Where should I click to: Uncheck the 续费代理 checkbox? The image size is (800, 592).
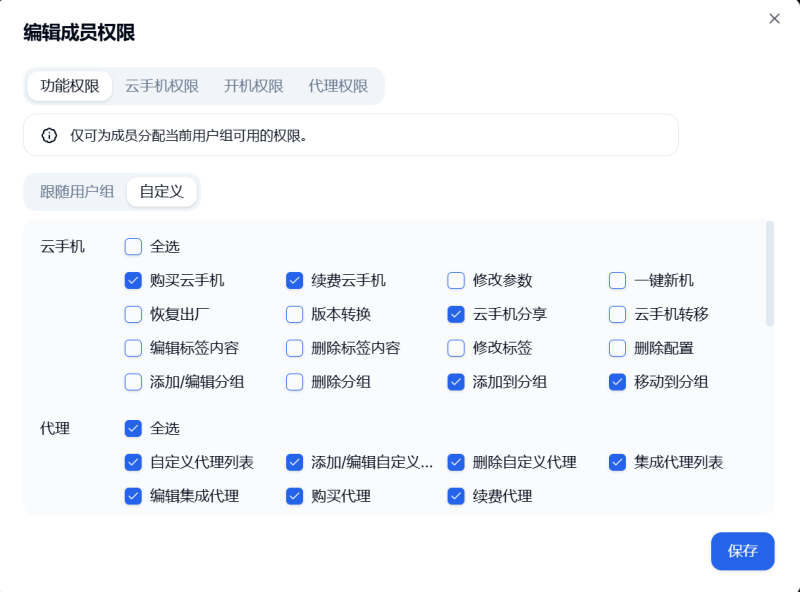click(456, 496)
